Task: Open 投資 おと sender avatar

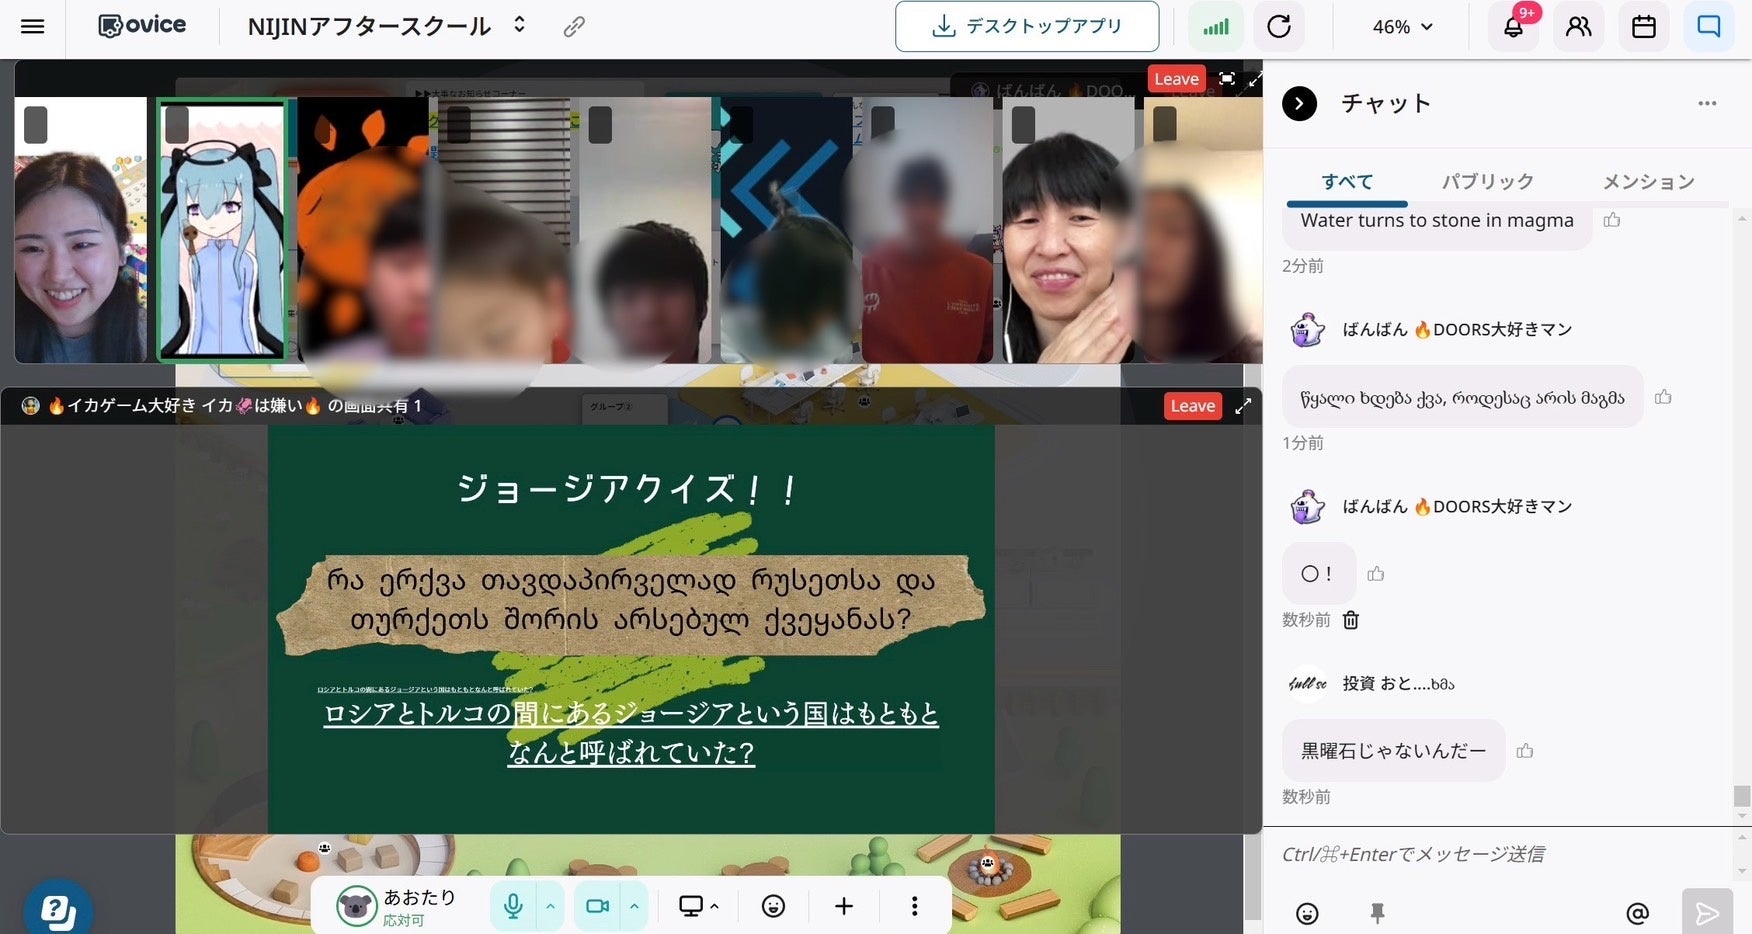Action: [x=1307, y=683]
